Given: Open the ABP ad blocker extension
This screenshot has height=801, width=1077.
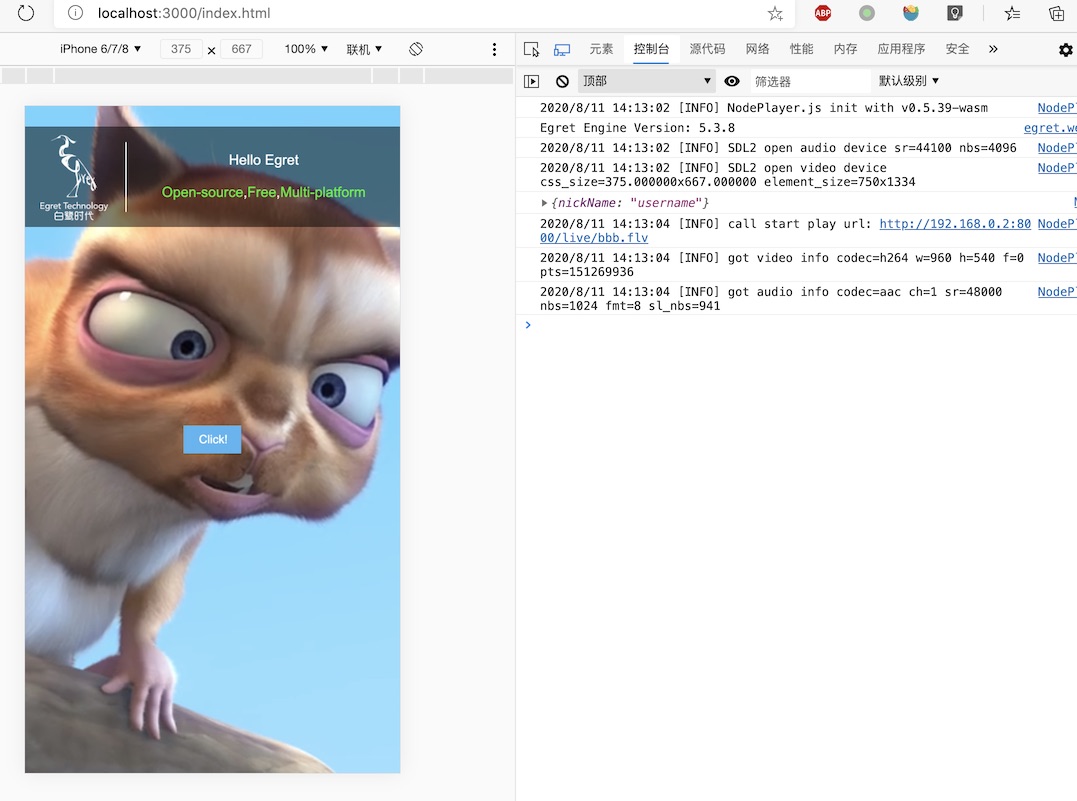Looking at the screenshot, I should click(x=822, y=12).
